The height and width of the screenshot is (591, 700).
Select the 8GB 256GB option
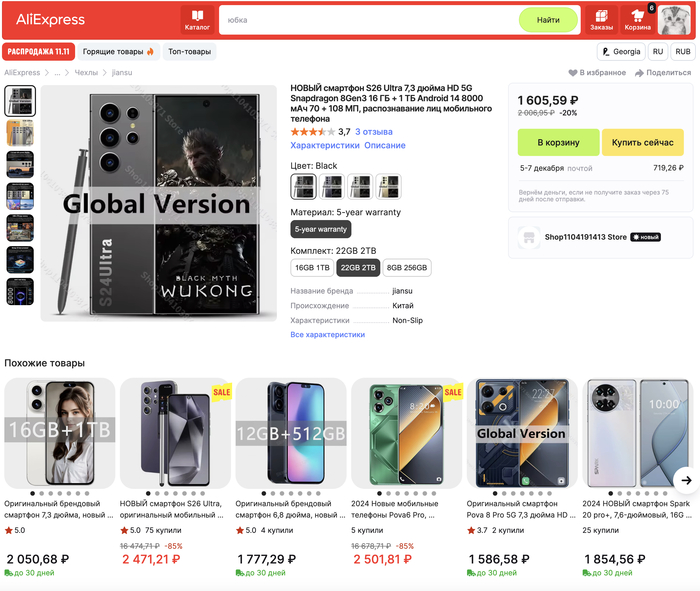(x=406, y=268)
